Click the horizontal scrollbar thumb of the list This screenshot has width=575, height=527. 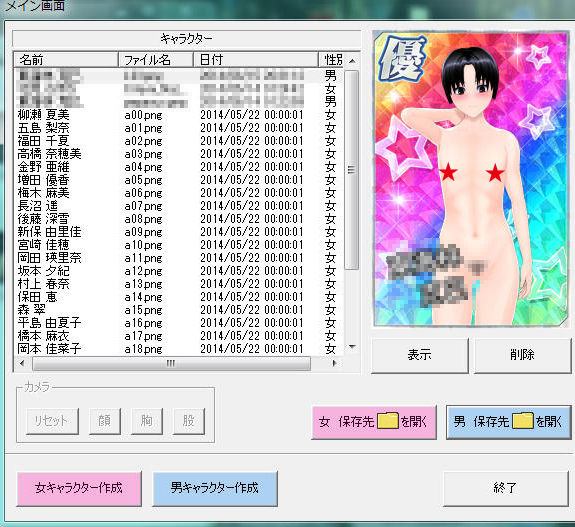pos(171,363)
